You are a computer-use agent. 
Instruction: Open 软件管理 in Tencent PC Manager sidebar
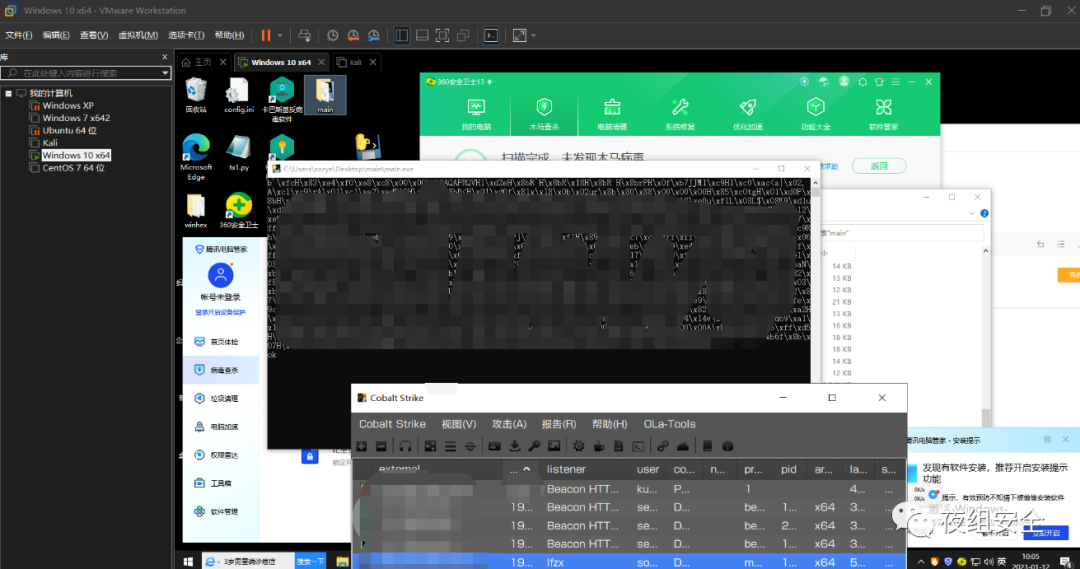click(218, 511)
